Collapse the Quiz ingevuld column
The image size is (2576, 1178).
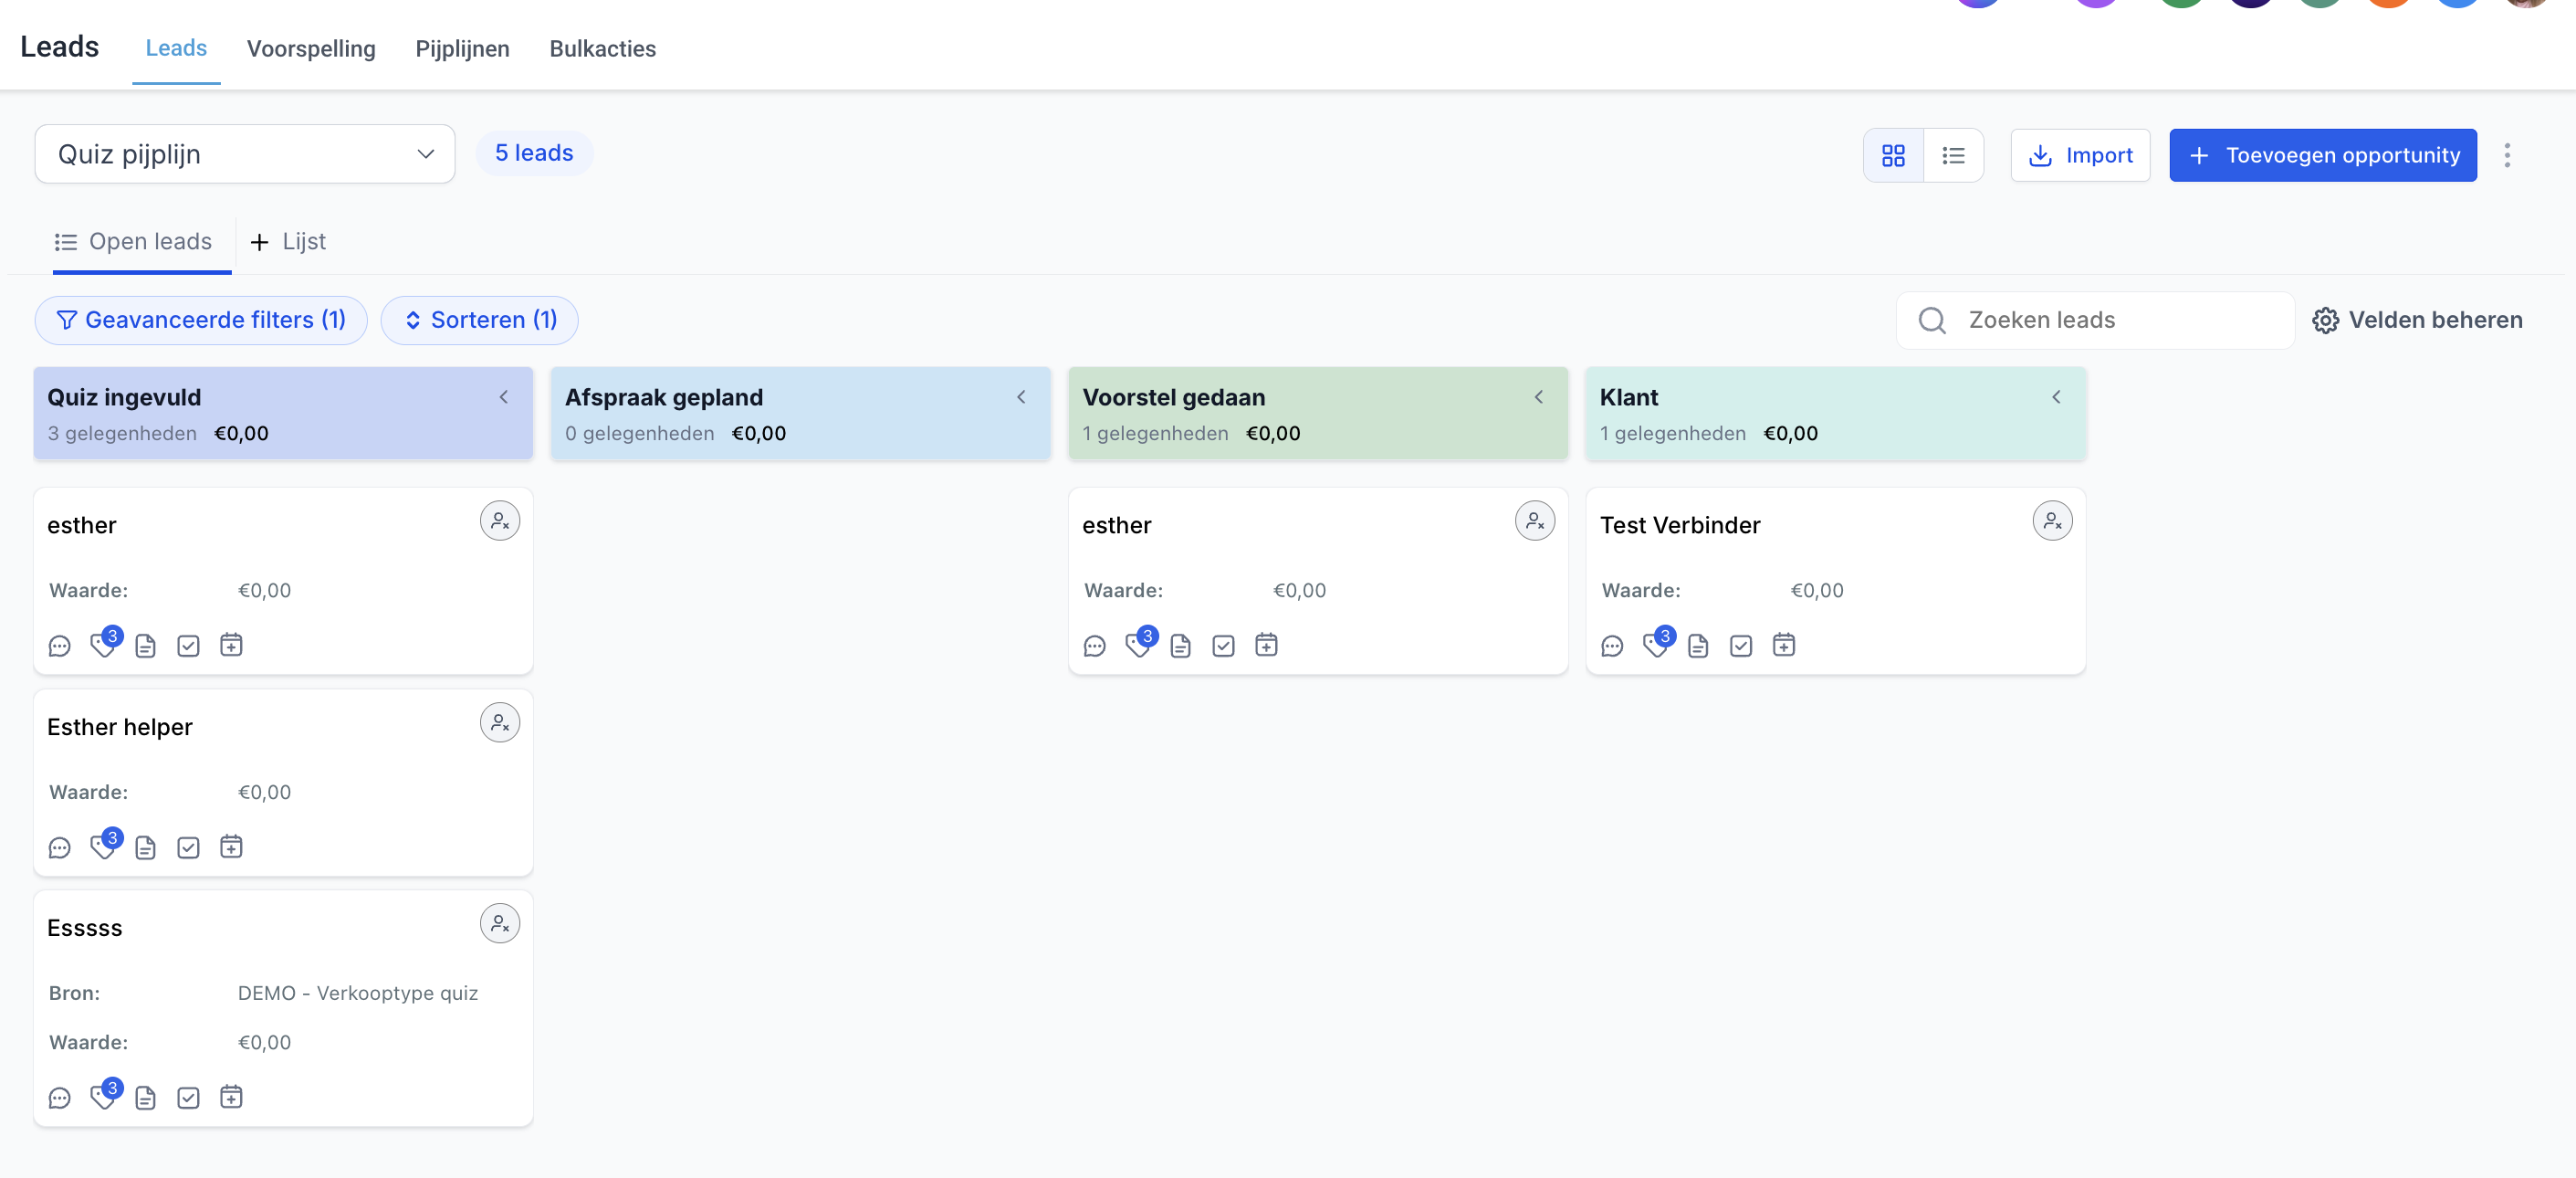pyautogui.click(x=504, y=397)
